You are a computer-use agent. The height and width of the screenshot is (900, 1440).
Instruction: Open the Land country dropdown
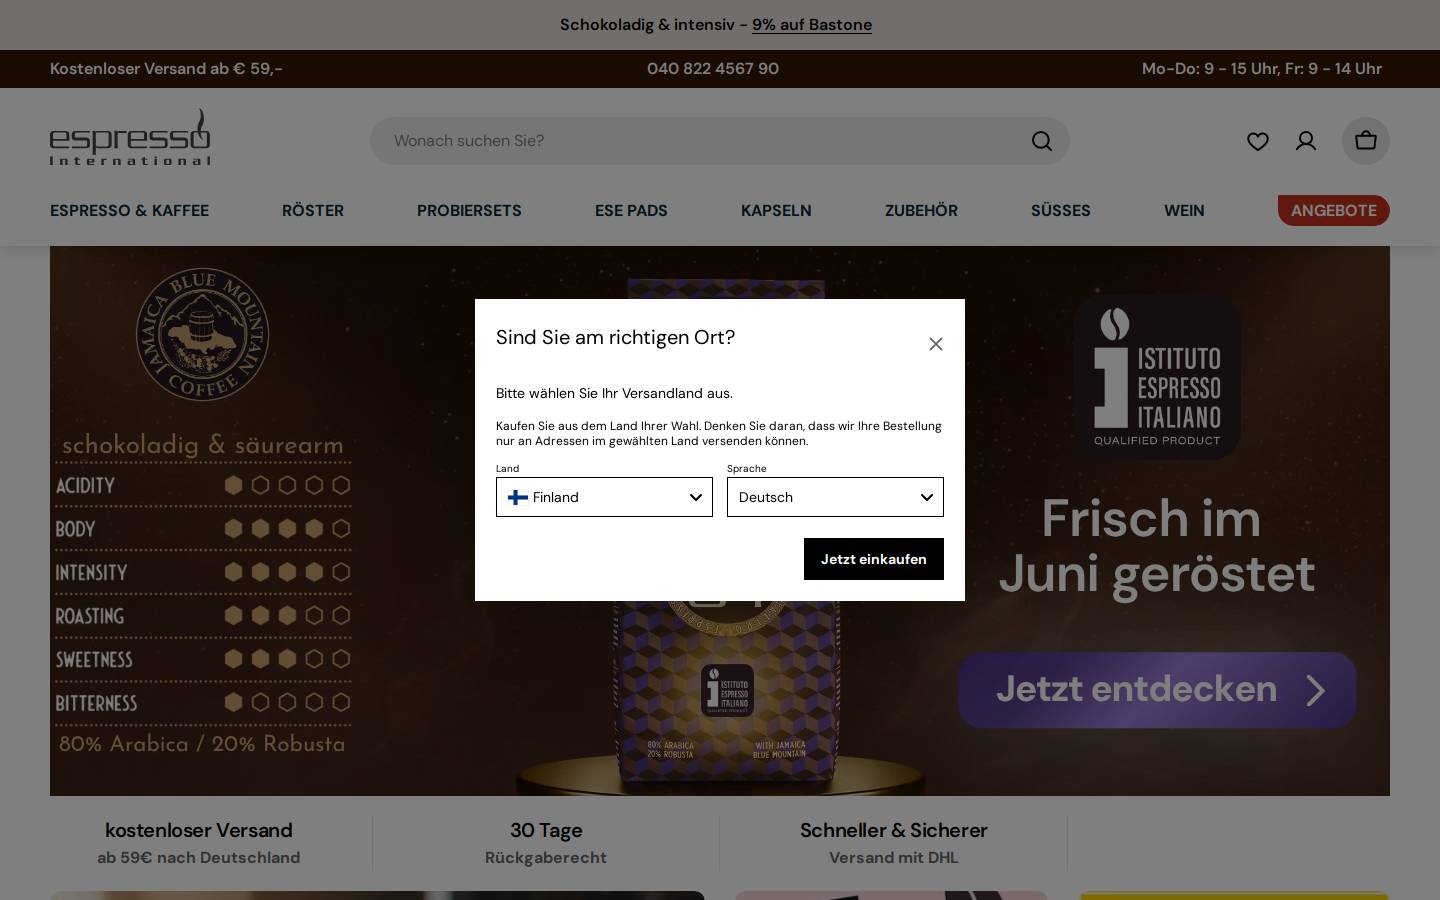click(604, 497)
